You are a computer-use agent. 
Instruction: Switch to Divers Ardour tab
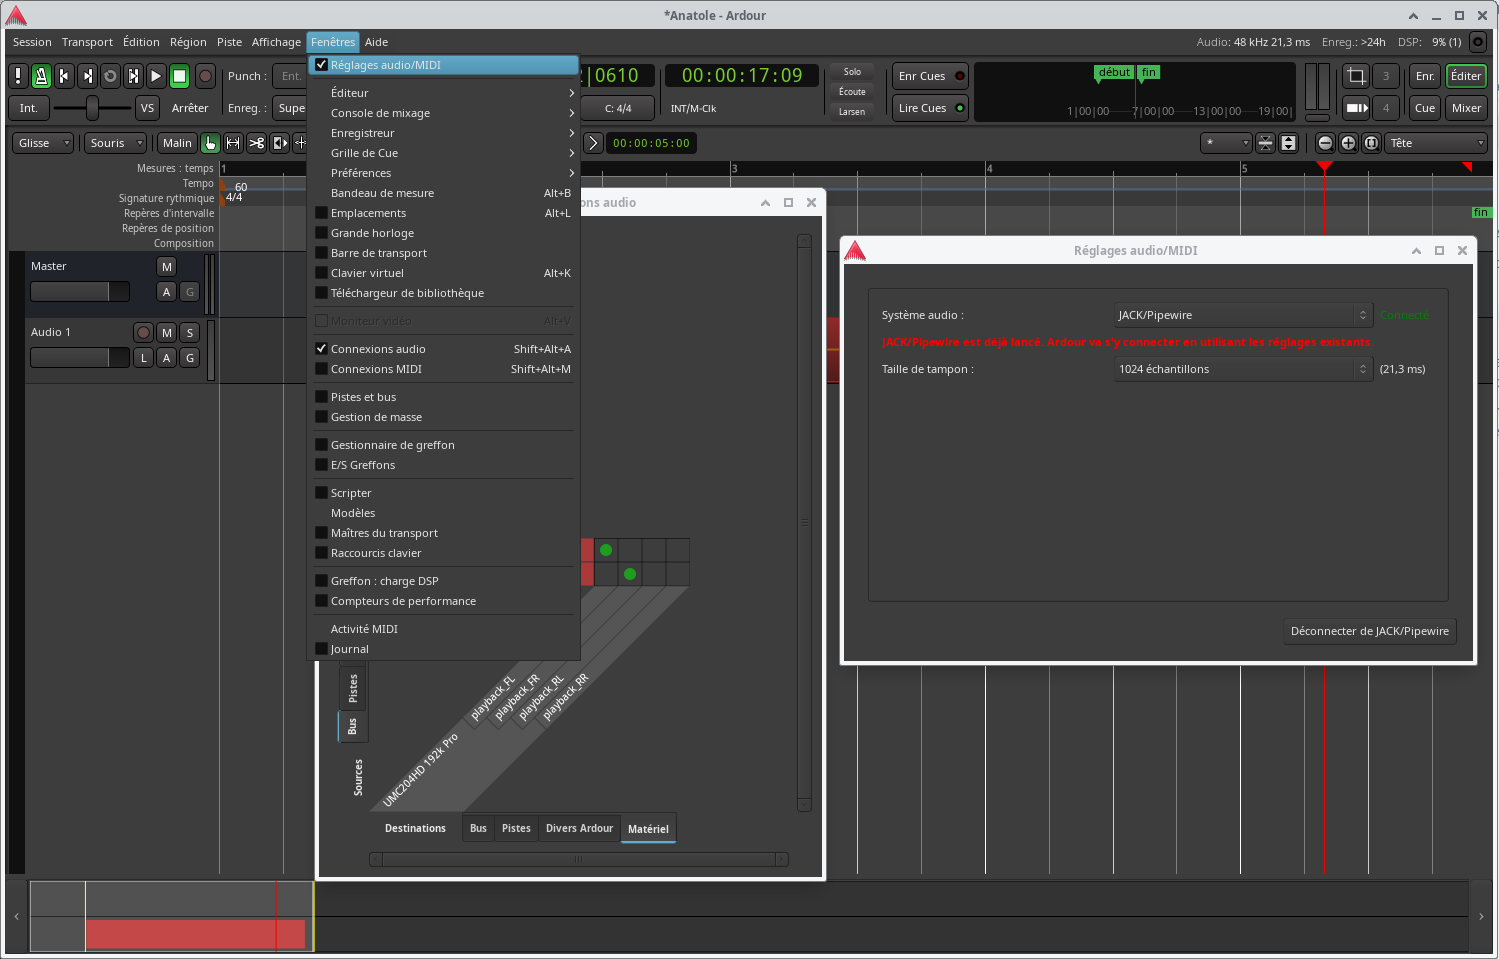click(x=579, y=828)
